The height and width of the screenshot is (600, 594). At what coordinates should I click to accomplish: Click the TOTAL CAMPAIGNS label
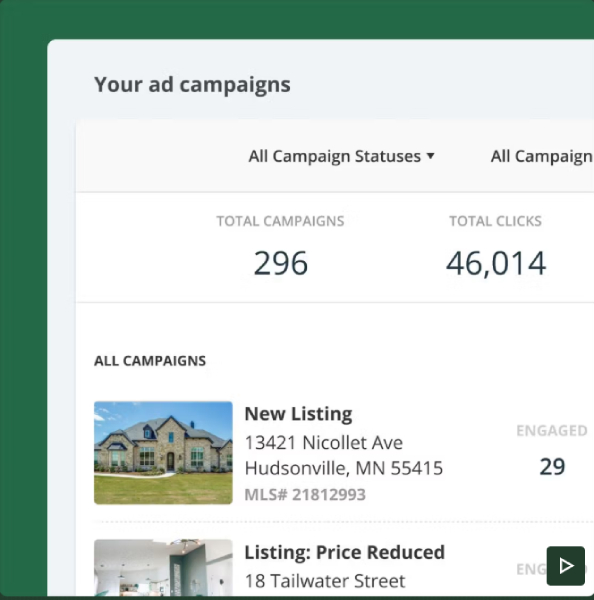tap(280, 221)
